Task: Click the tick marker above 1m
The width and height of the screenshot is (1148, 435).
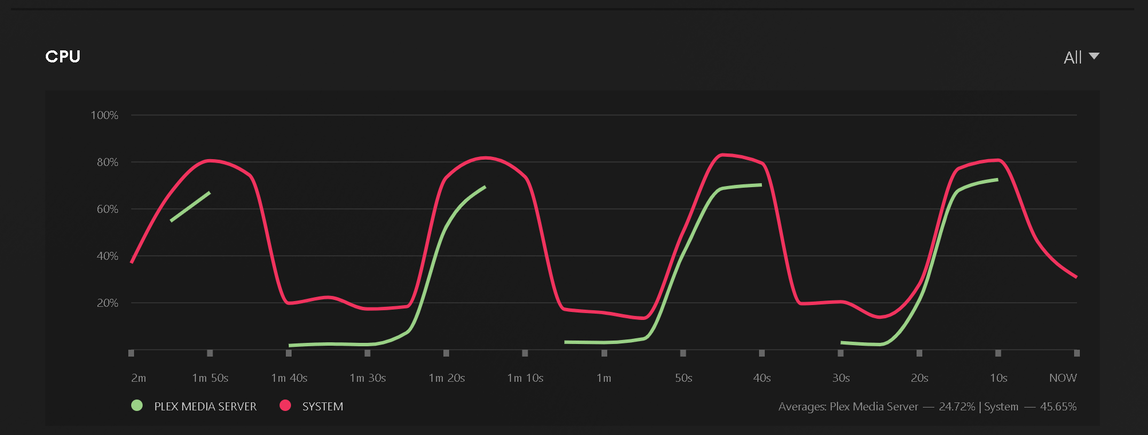Action: (604, 353)
